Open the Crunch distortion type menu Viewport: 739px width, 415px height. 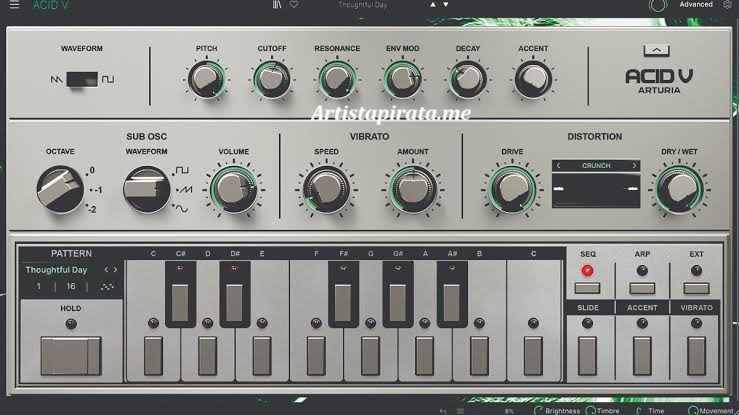[596, 165]
